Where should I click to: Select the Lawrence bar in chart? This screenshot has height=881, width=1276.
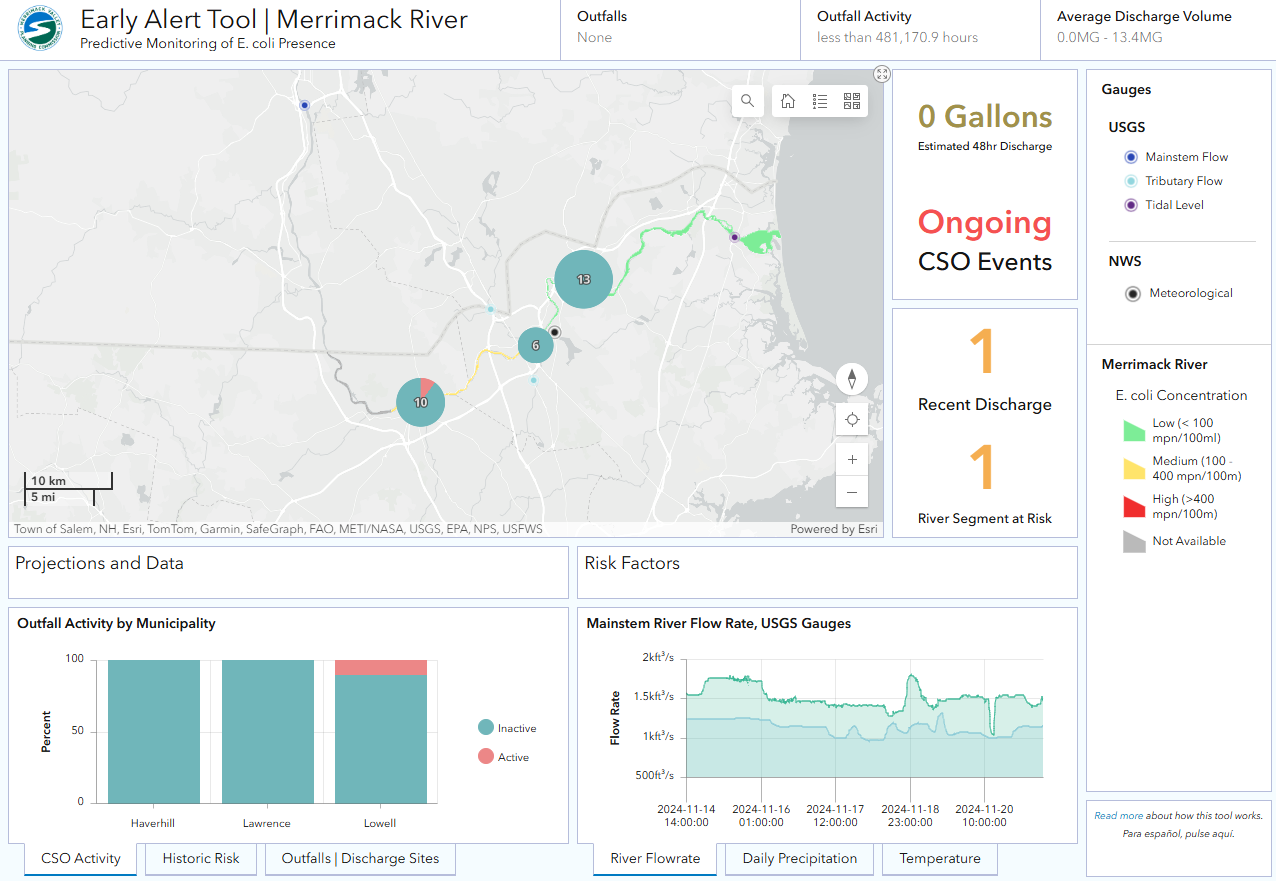pos(268,731)
